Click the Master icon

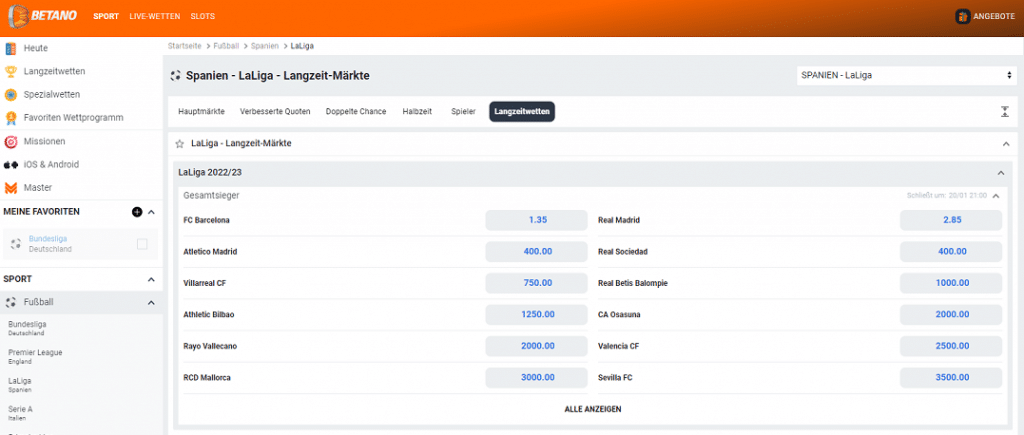click(10, 188)
